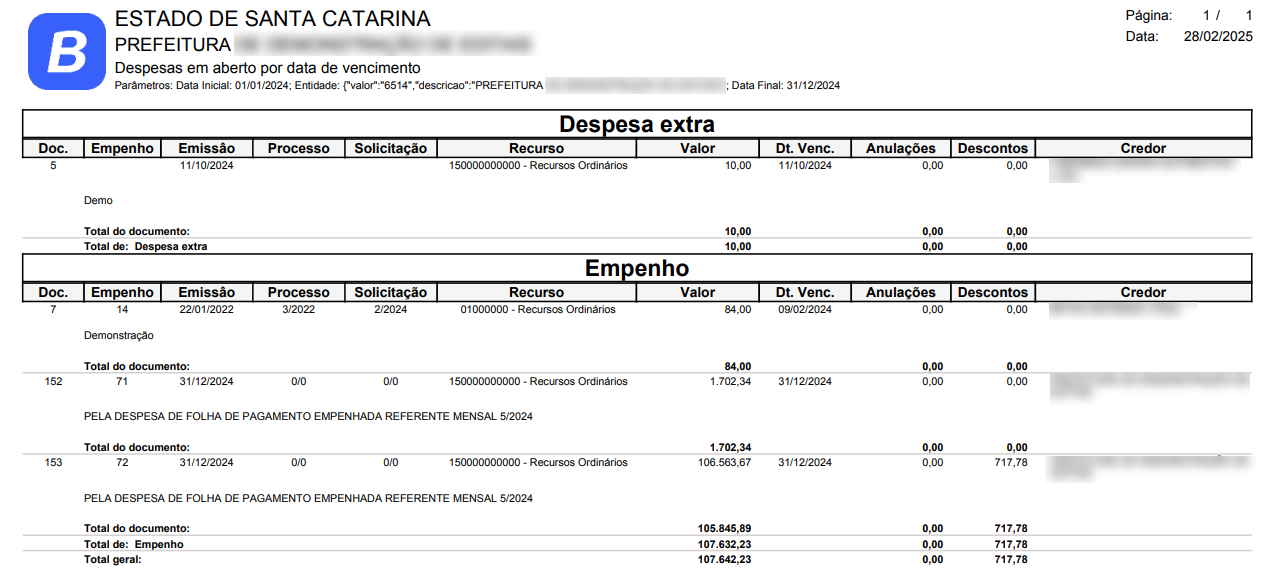This screenshot has width=1279, height=572.
Task: Click the Descontos header in the Empenho table
Action: pyautogui.click(x=992, y=292)
